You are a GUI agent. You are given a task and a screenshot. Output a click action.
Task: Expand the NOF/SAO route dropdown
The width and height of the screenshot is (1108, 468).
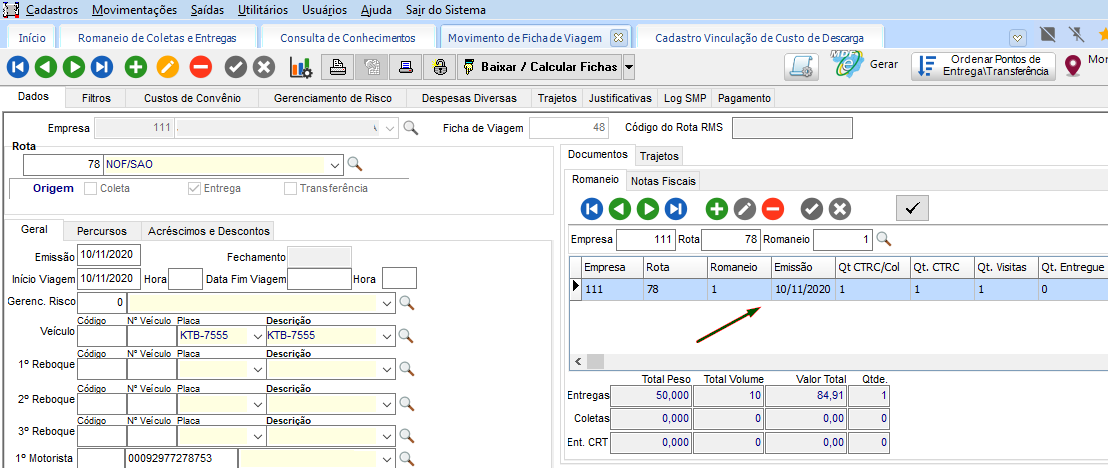[x=333, y=164]
